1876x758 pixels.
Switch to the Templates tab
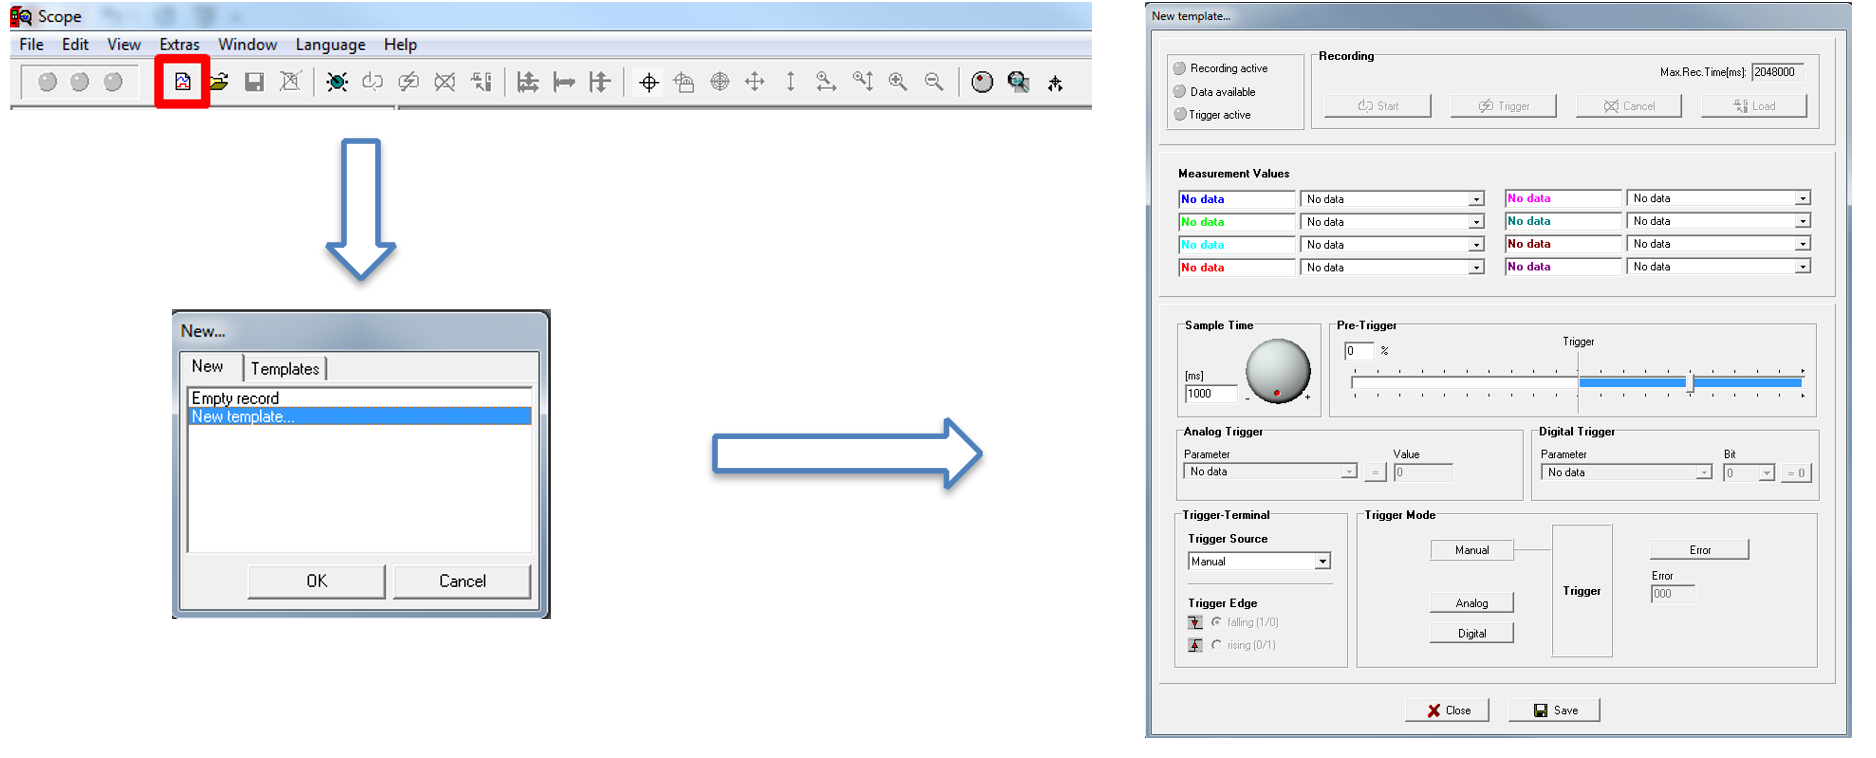pos(285,368)
